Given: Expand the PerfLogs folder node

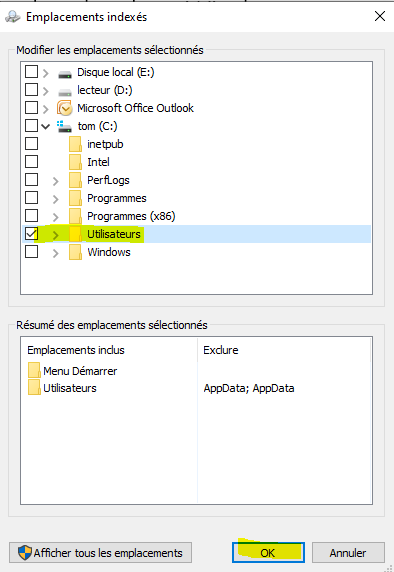Looking at the screenshot, I should (x=55, y=181).
